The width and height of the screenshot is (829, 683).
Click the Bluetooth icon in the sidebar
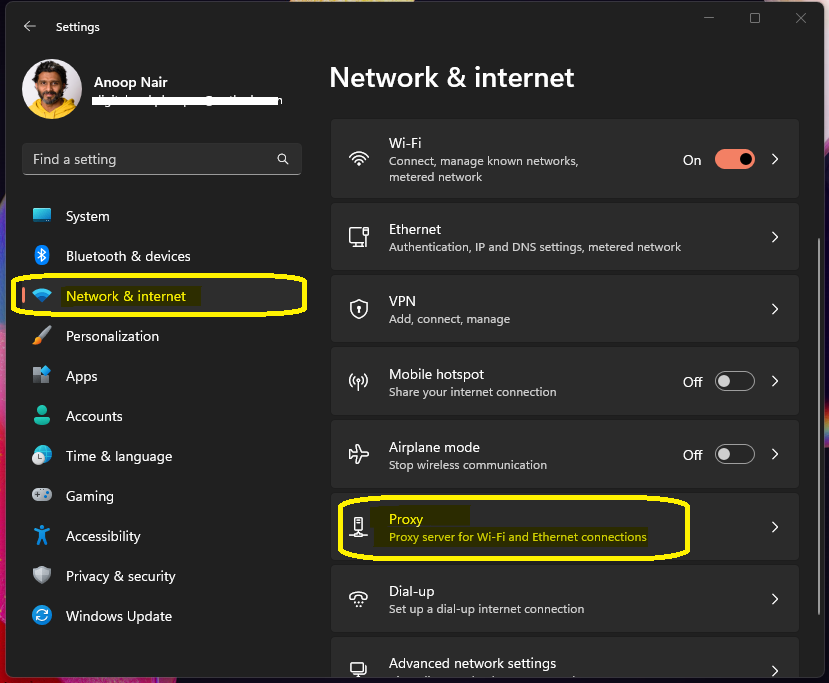pos(42,255)
